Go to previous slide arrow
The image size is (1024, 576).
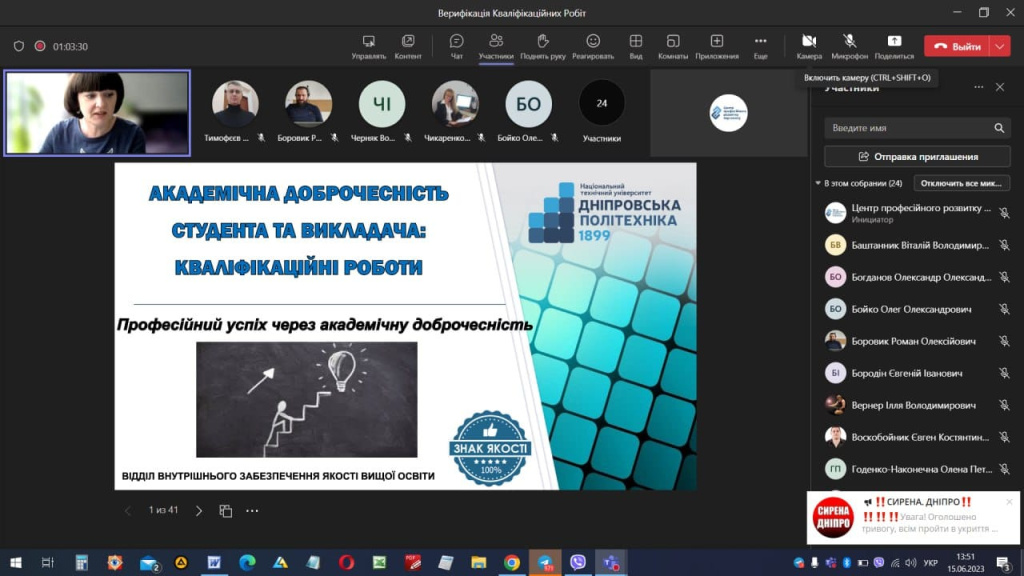point(128,511)
